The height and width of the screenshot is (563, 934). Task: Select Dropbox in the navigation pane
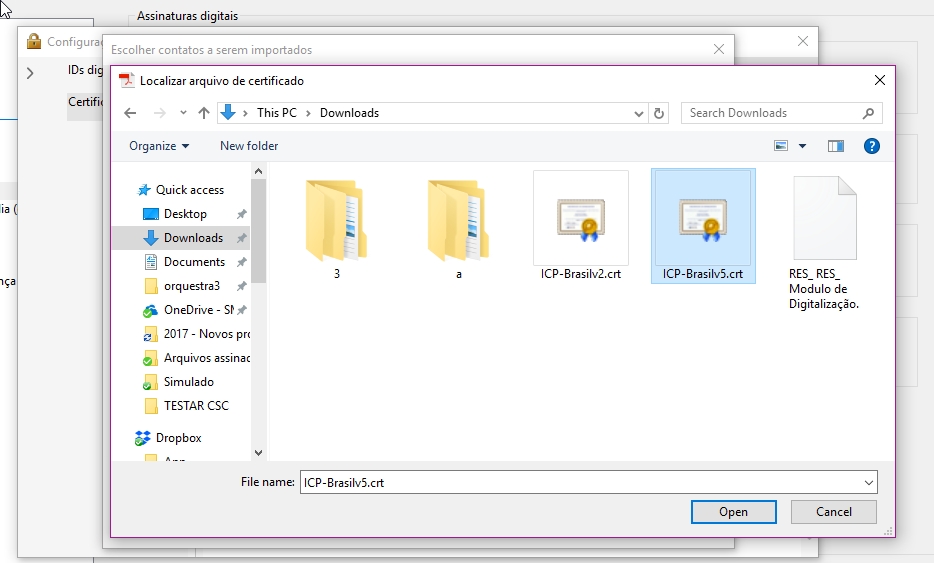(178, 438)
